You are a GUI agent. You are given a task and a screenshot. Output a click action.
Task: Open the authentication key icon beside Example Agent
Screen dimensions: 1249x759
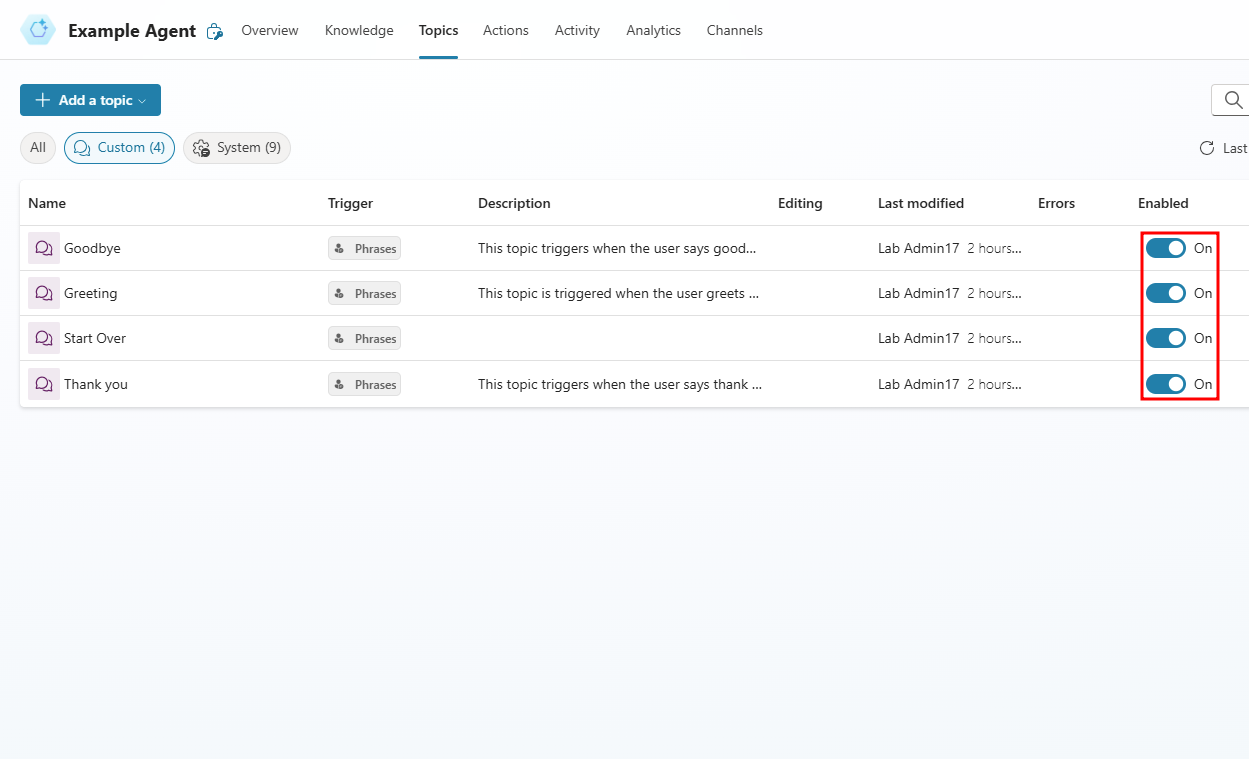(x=215, y=31)
